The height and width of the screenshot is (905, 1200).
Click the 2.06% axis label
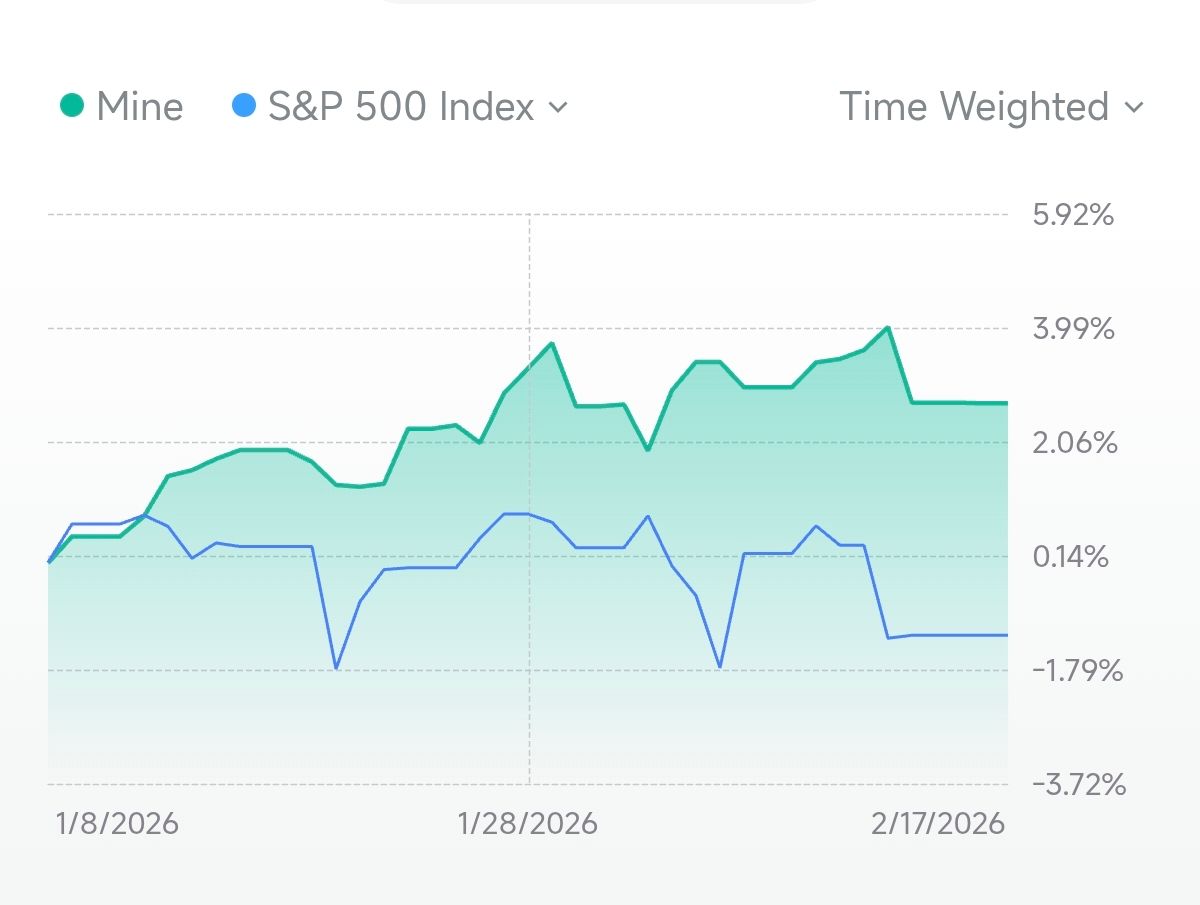1072,442
